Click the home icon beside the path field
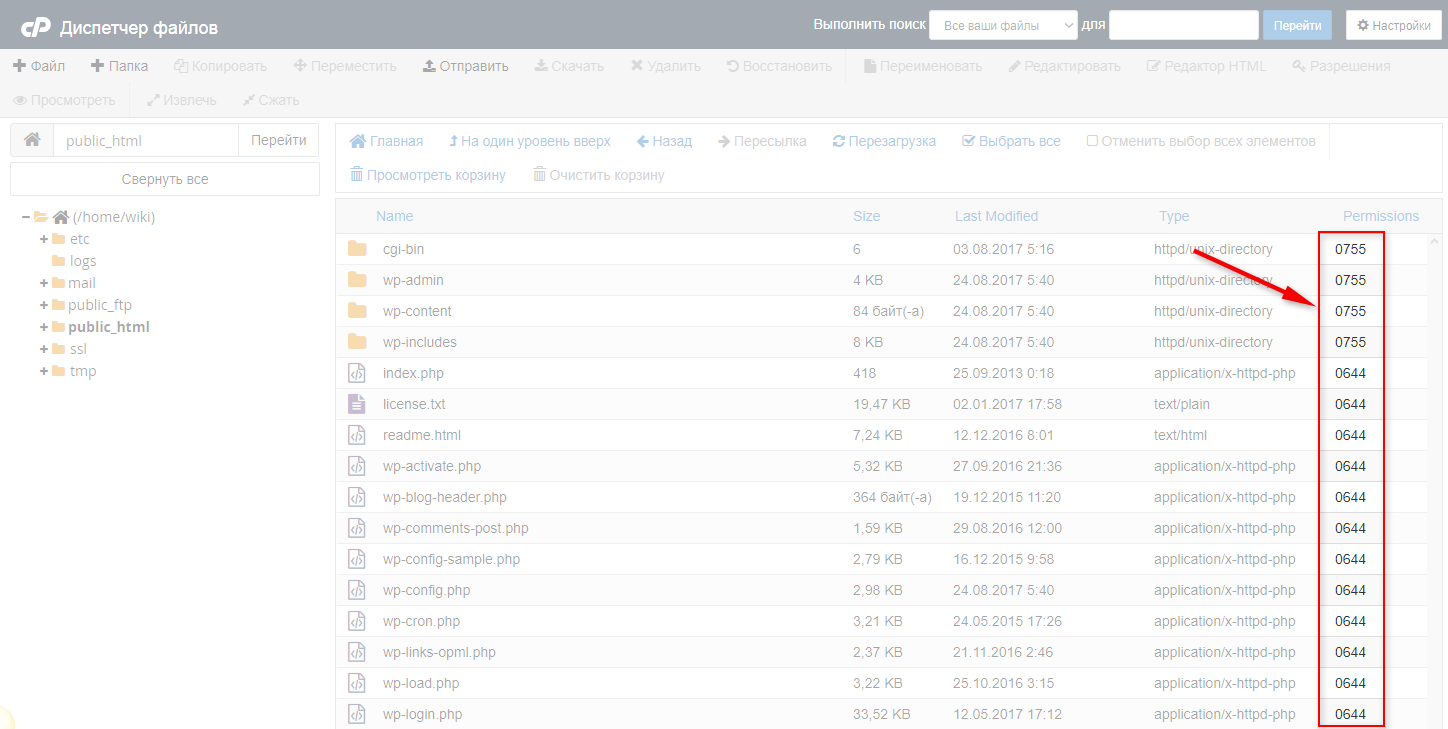 pos(32,140)
